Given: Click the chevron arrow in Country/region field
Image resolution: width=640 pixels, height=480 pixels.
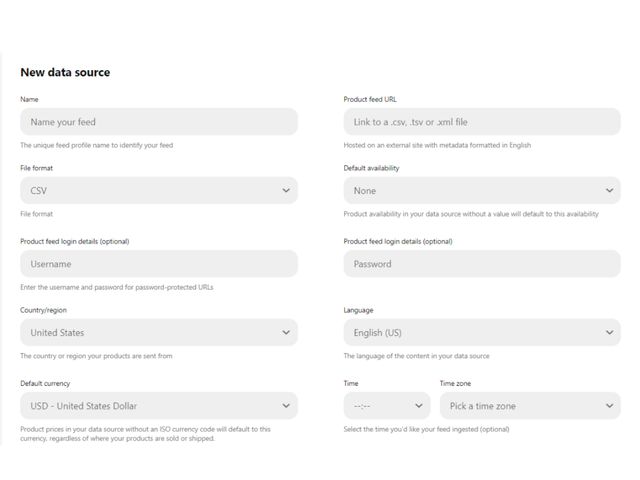Looking at the screenshot, I should tap(286, 332).
